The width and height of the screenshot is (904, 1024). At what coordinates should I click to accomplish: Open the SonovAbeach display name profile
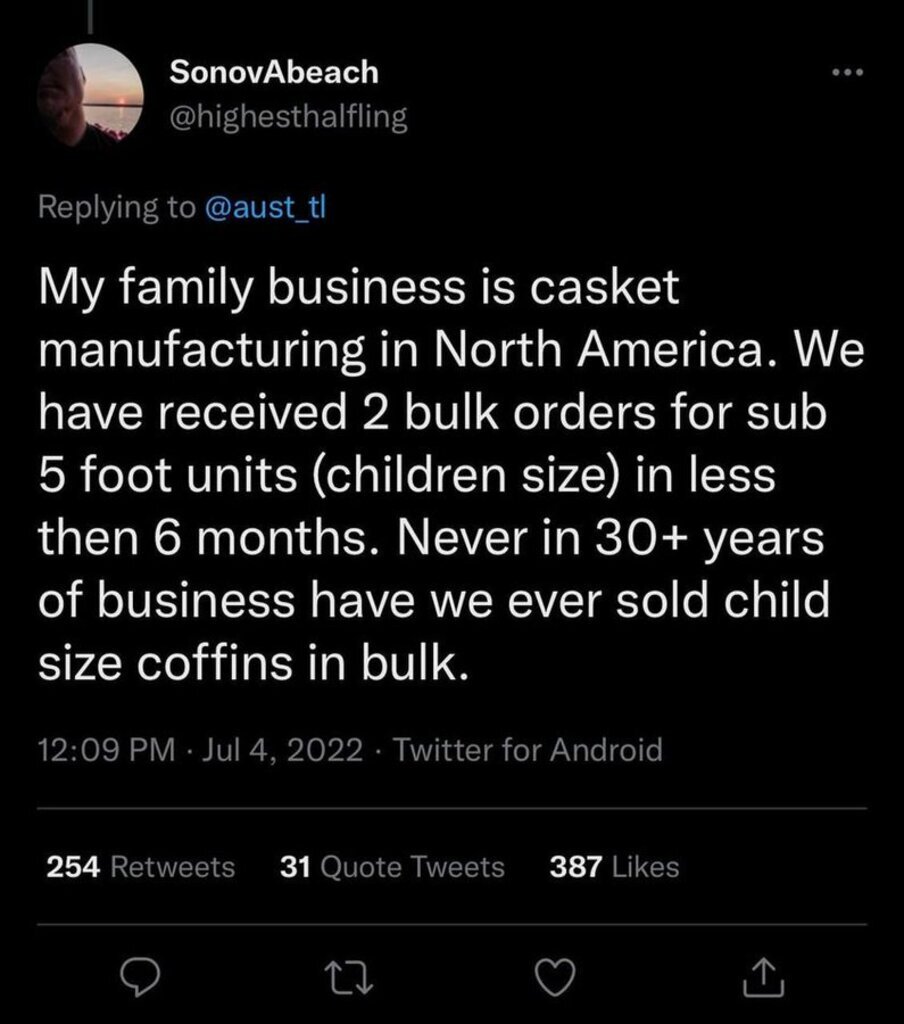[274, 72]
